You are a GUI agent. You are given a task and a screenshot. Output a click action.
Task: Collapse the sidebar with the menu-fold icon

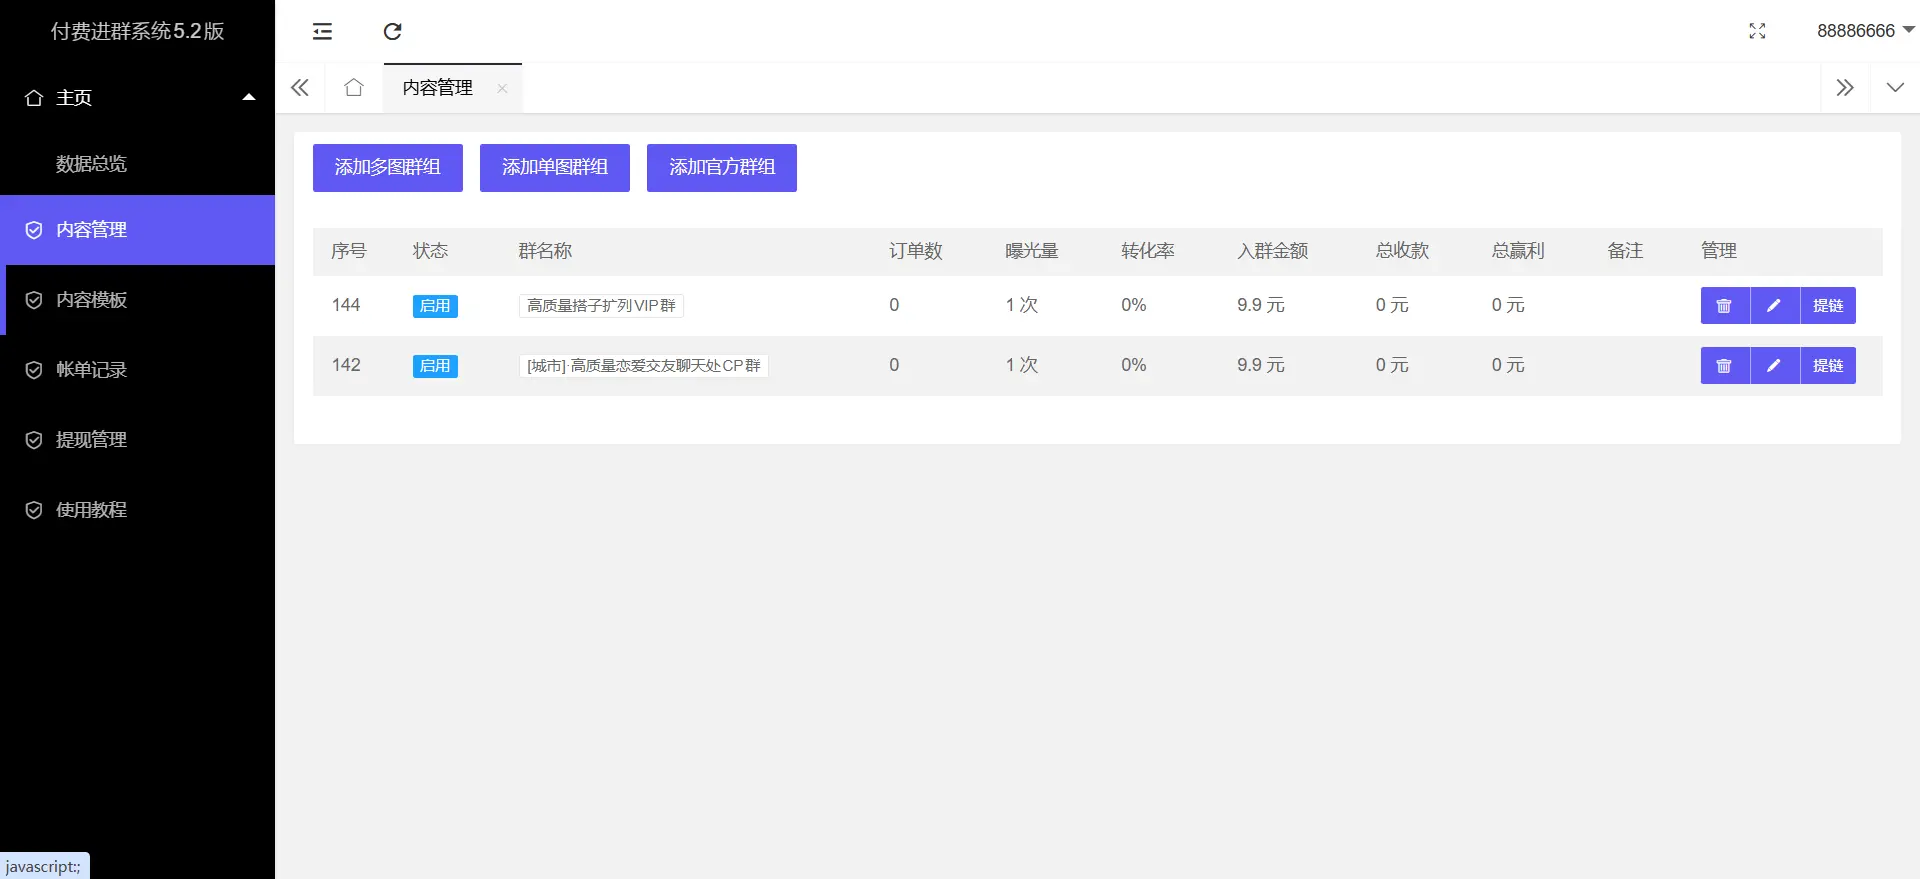coord(322,32)
